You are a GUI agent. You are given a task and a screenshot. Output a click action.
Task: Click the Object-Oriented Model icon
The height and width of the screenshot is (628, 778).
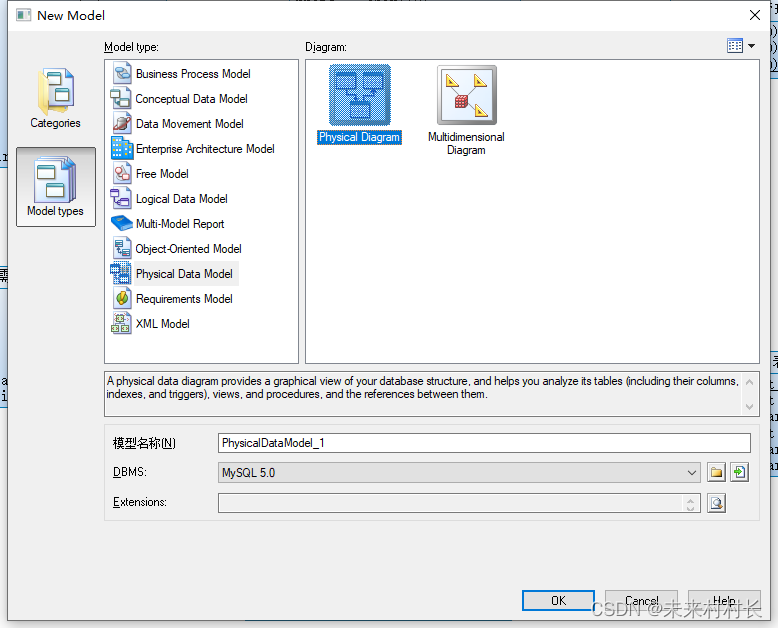(x=122, y=249)
